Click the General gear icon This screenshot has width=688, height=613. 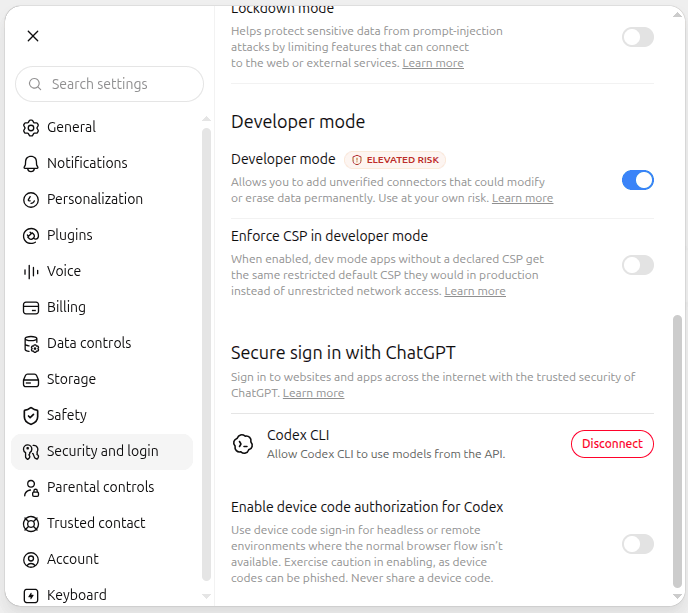click(31, 127)
